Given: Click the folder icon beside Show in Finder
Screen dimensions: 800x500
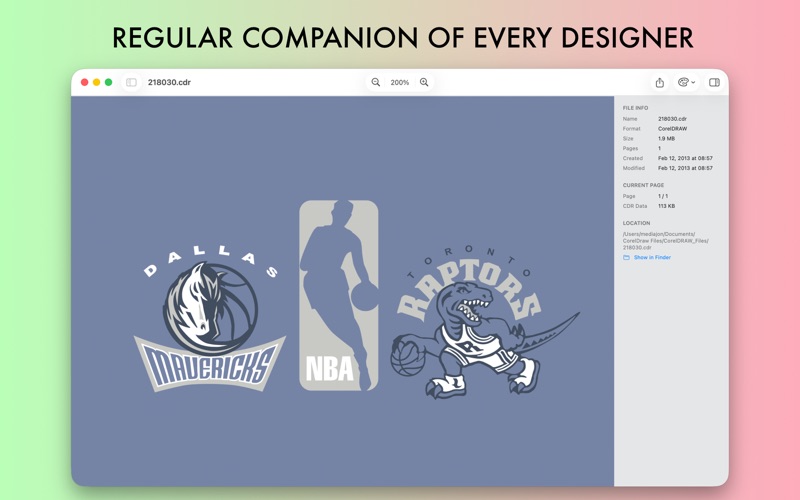Looking at the screenshot, I should click(x=626, y=258).
